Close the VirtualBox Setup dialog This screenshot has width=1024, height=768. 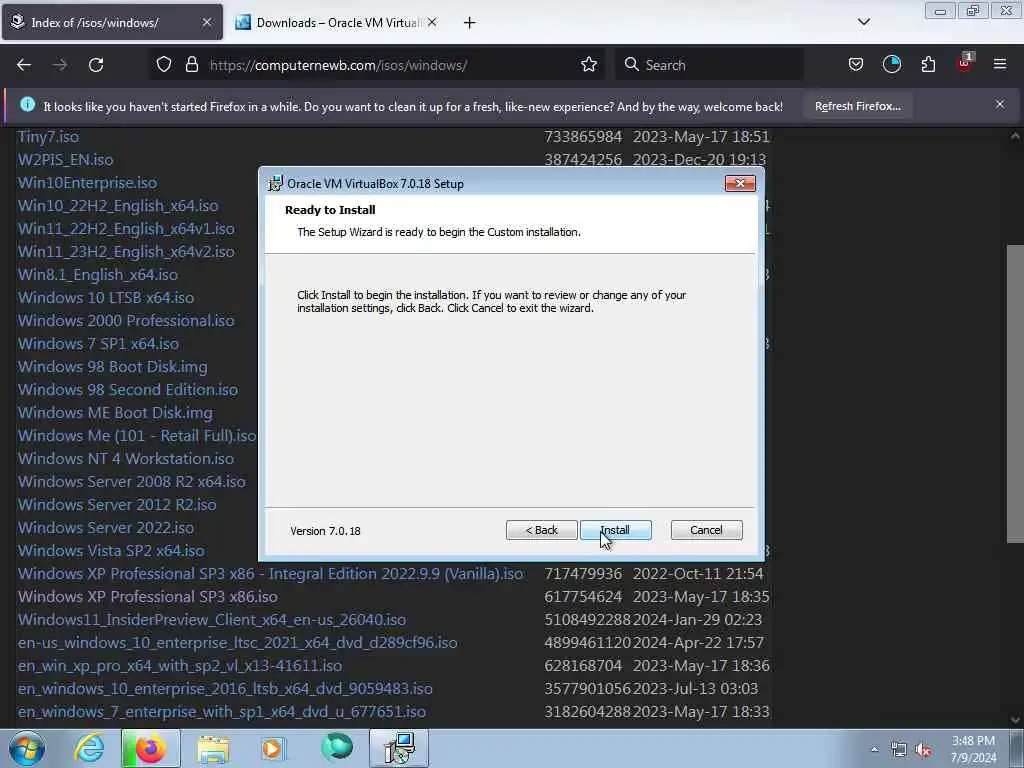tap(740, 184)
